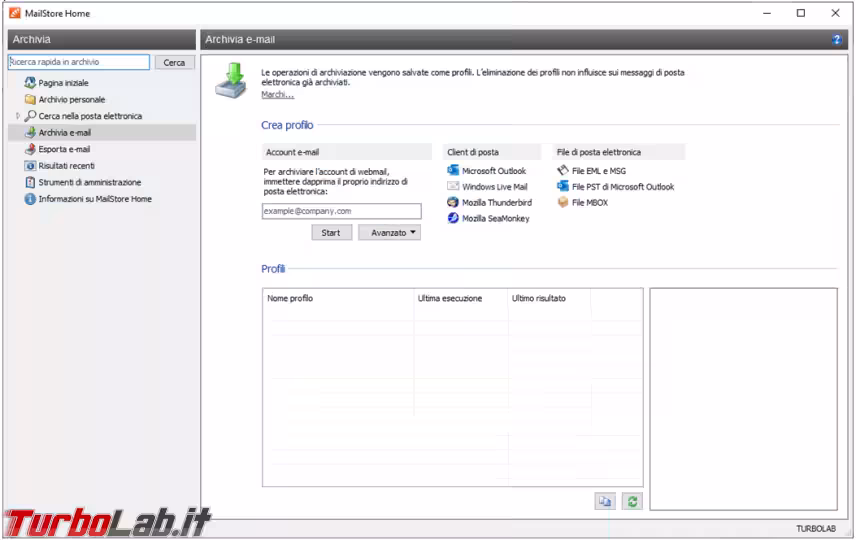Click the Pagina iniziale sidebar icon
This screenshot has height=540, width=856.
pos(30,83)
